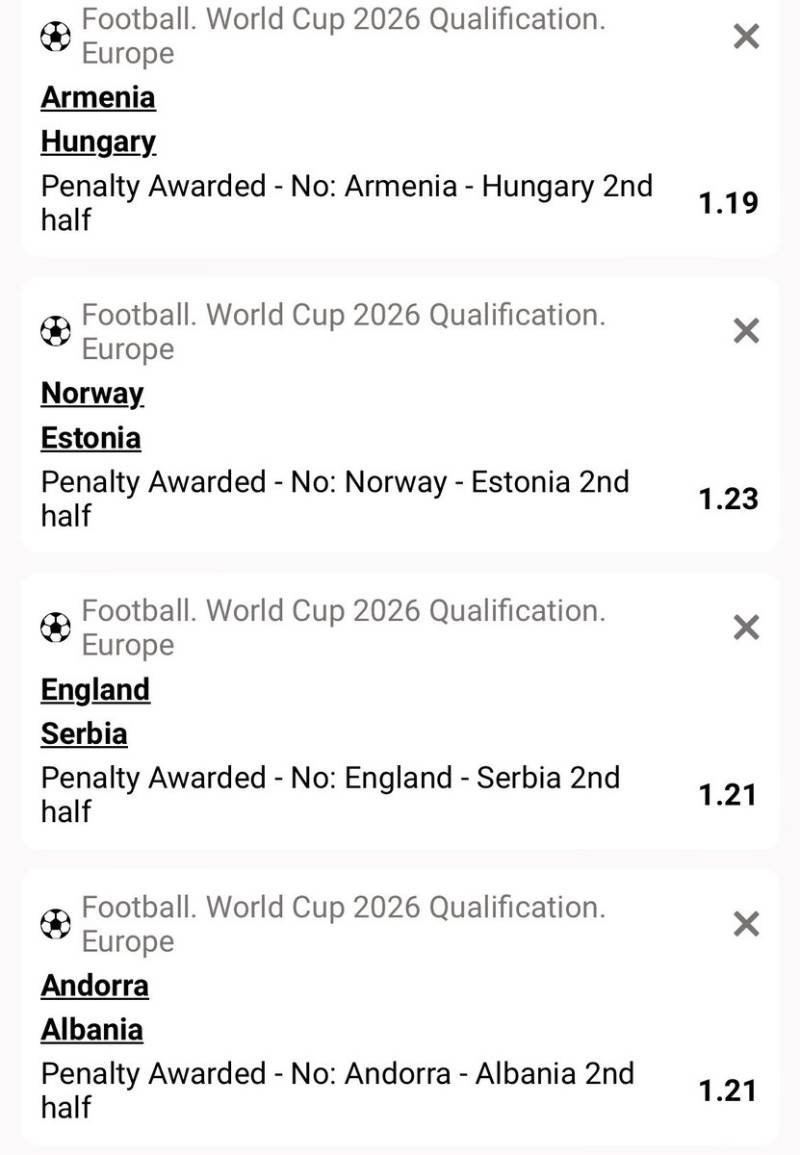Image resolution: width=800 pixels, height=1155 pixels.
Task: Select the 1.23 odds value
Action: pos(728,499)
